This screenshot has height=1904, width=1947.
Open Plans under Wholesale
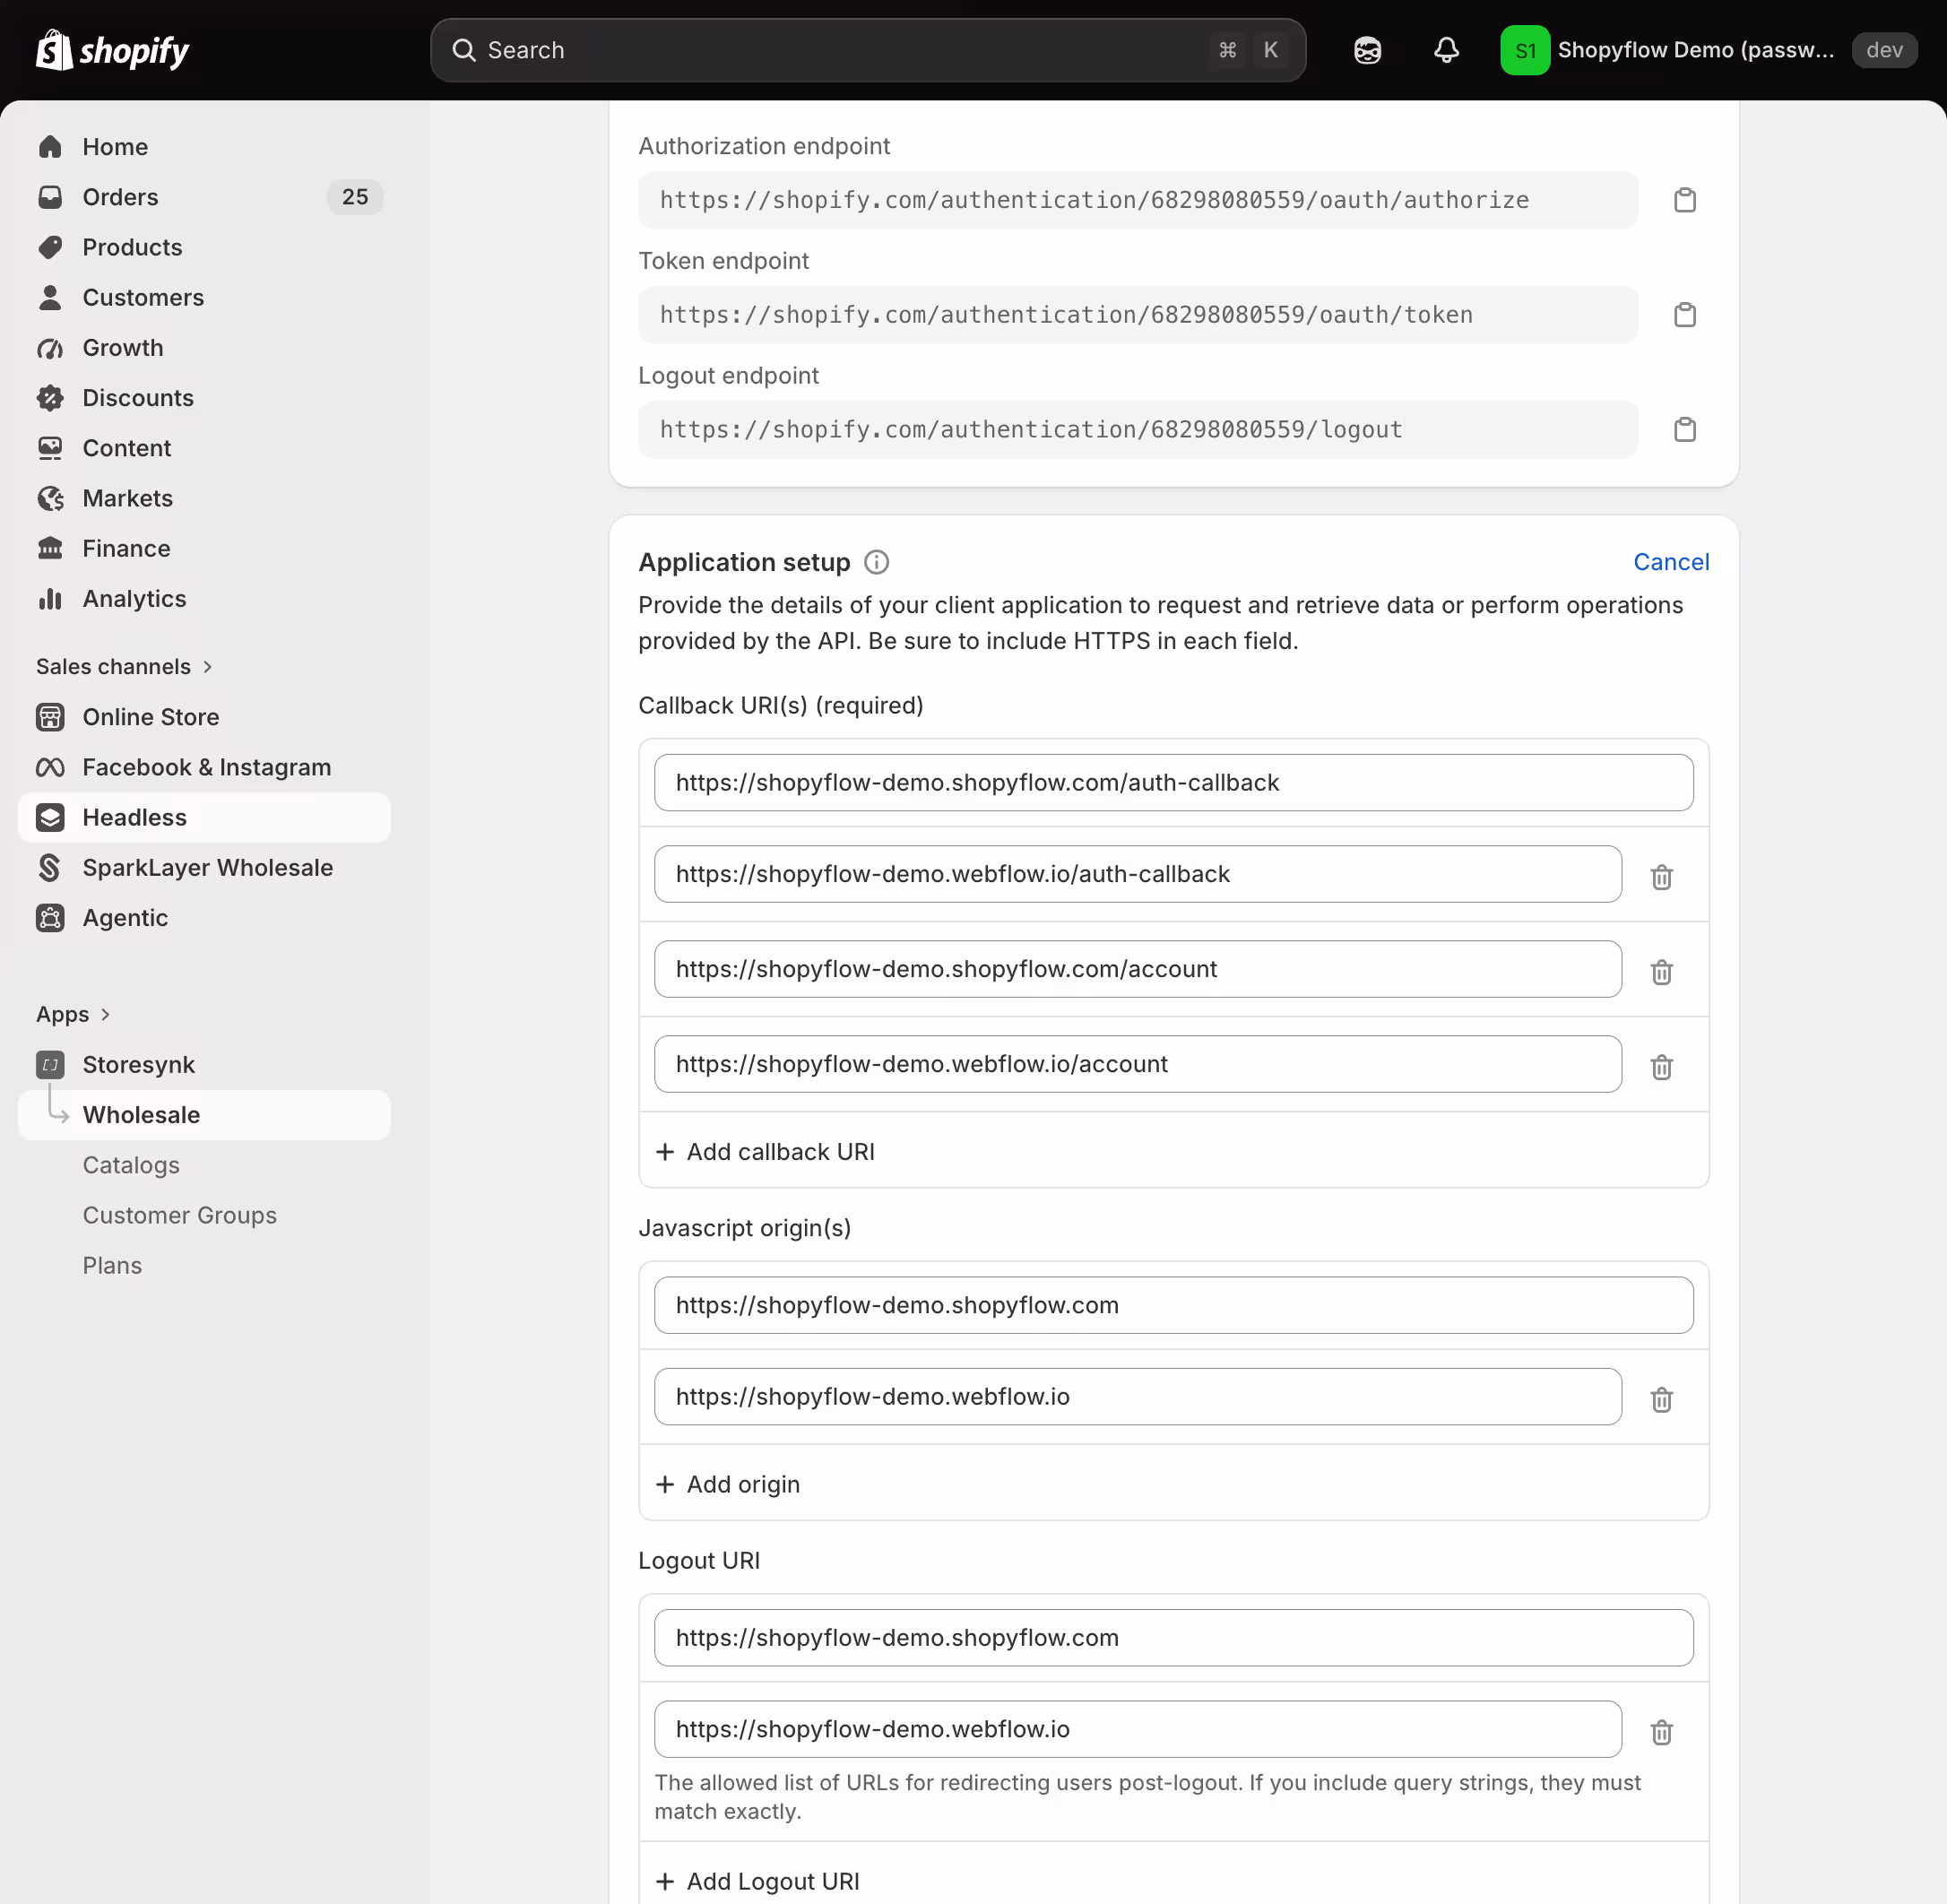click(x=112, y=1265)
